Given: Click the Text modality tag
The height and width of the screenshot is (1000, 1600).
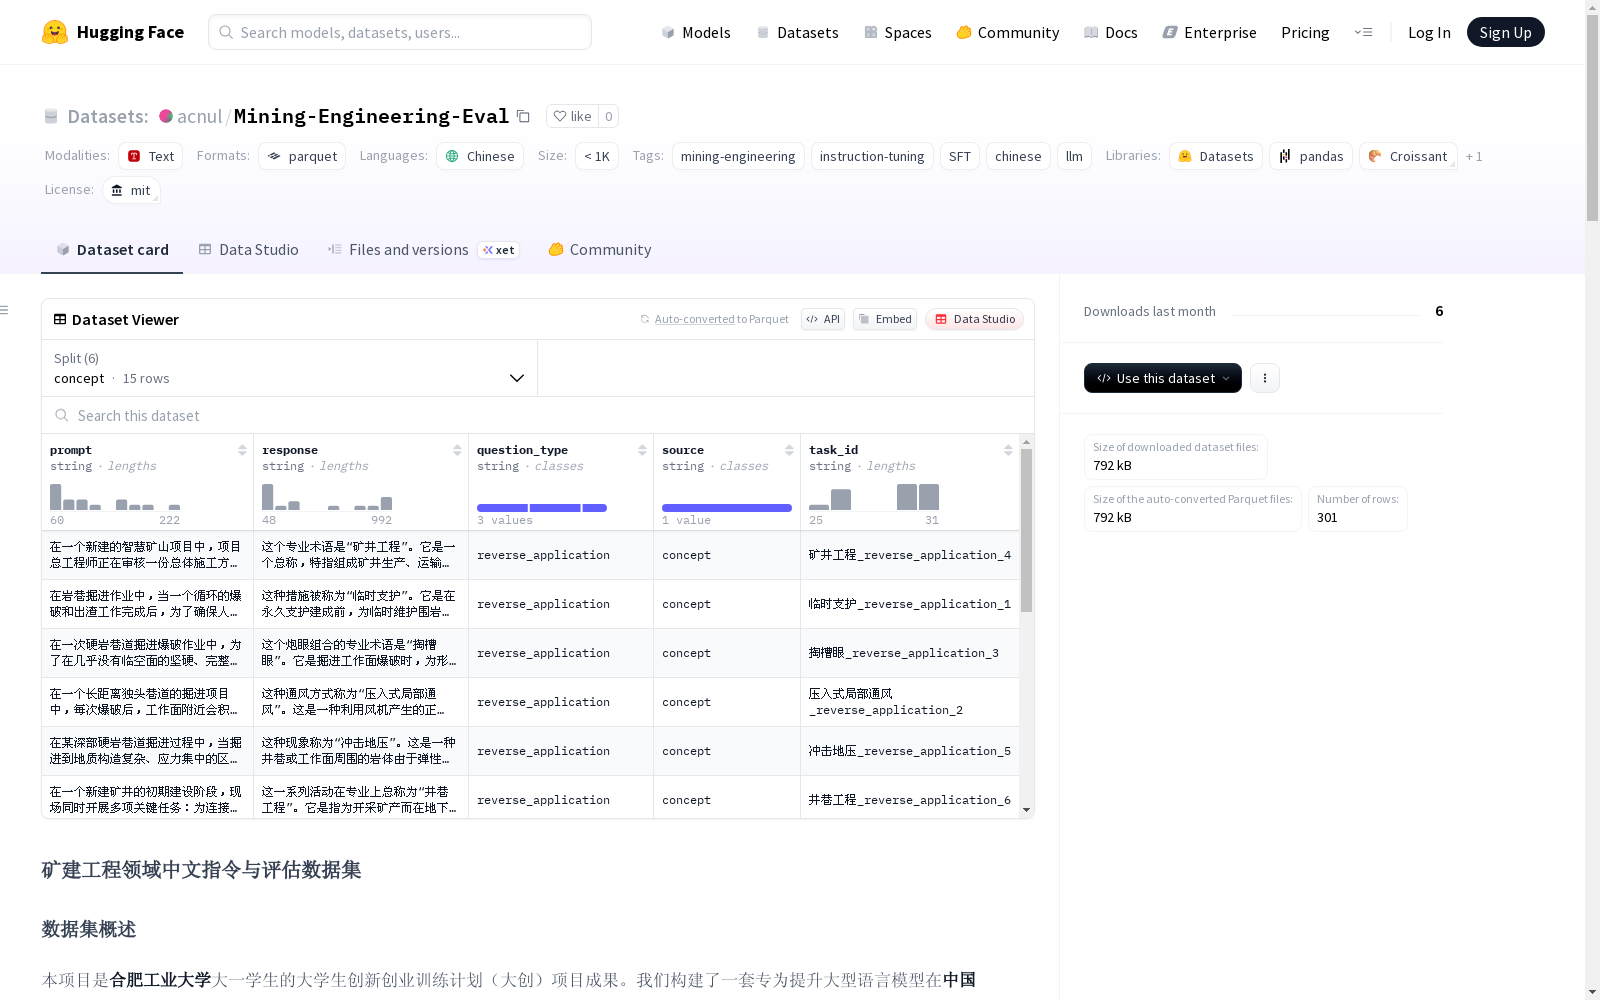Looking at the screenshot, I should [151, 156].
